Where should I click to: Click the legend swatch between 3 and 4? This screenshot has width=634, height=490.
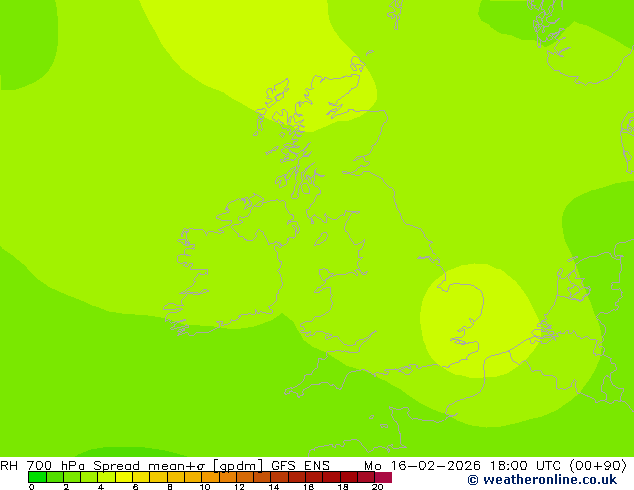pos(89,477)
